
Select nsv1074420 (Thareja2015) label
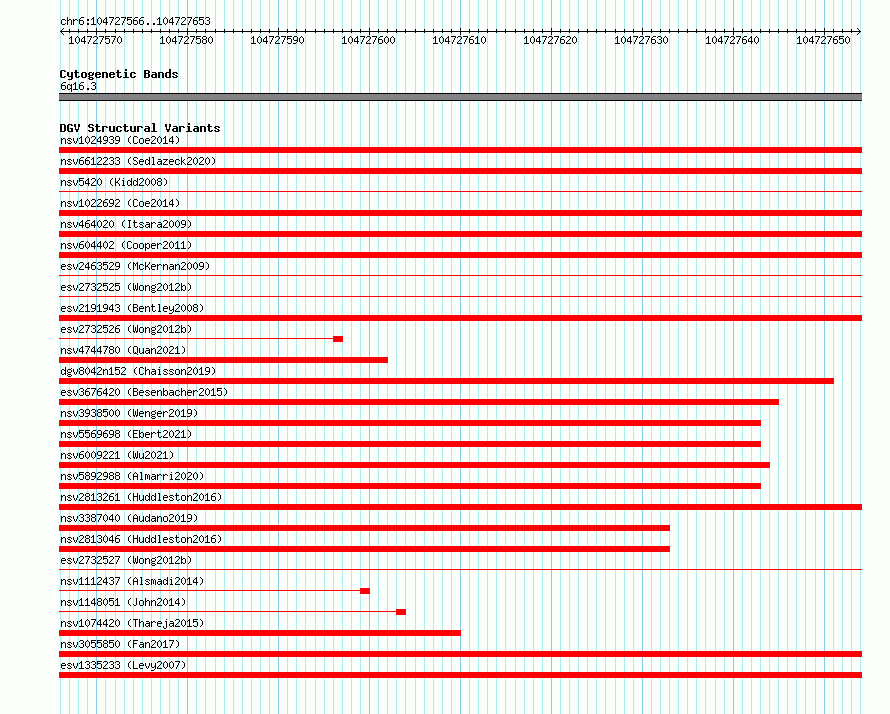tap(132, 623)
